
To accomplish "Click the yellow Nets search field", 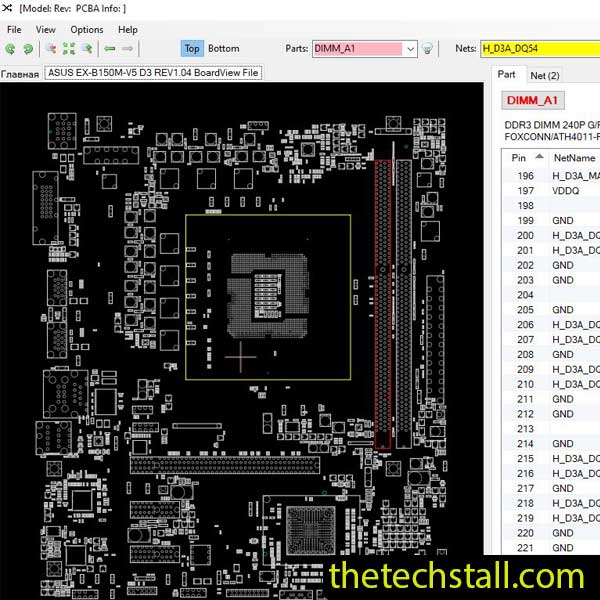I will [540, 48].
